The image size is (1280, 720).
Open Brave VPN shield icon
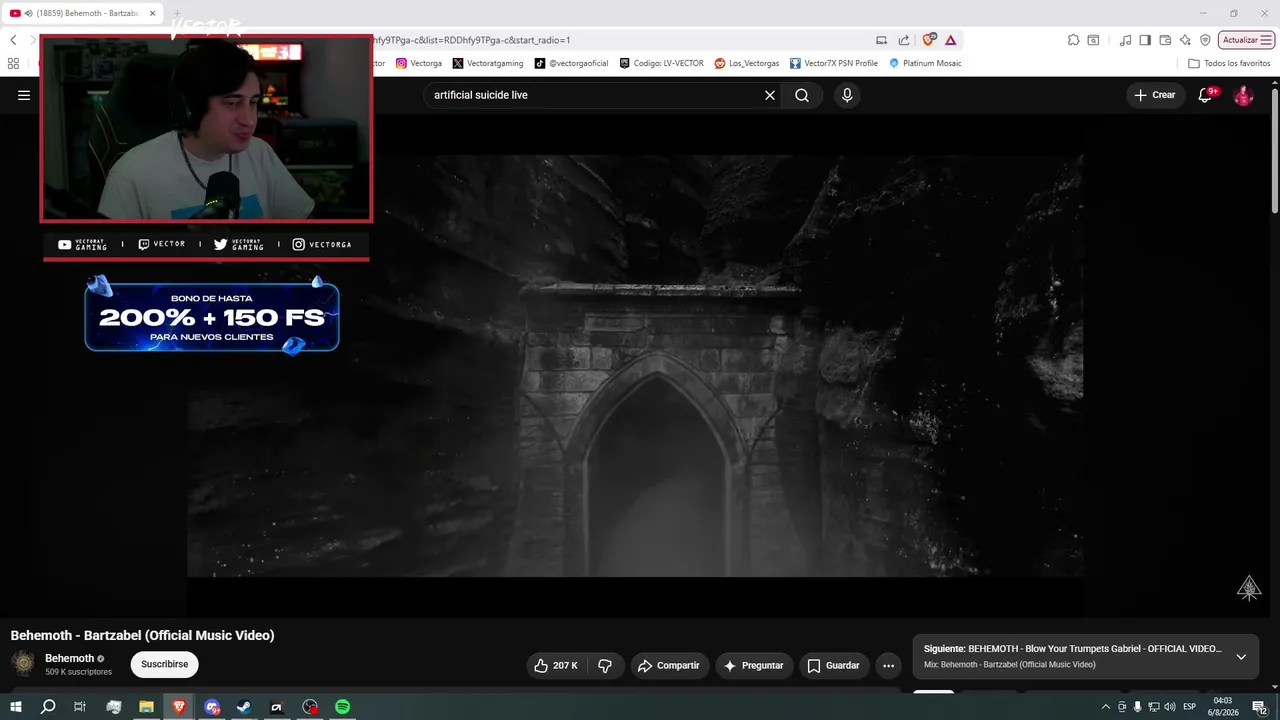(1205, 40)
